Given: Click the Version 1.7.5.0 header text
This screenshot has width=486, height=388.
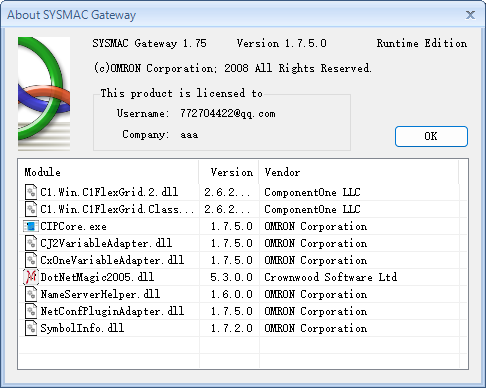Looking at the screenshot, I should [x=282, y=43].
